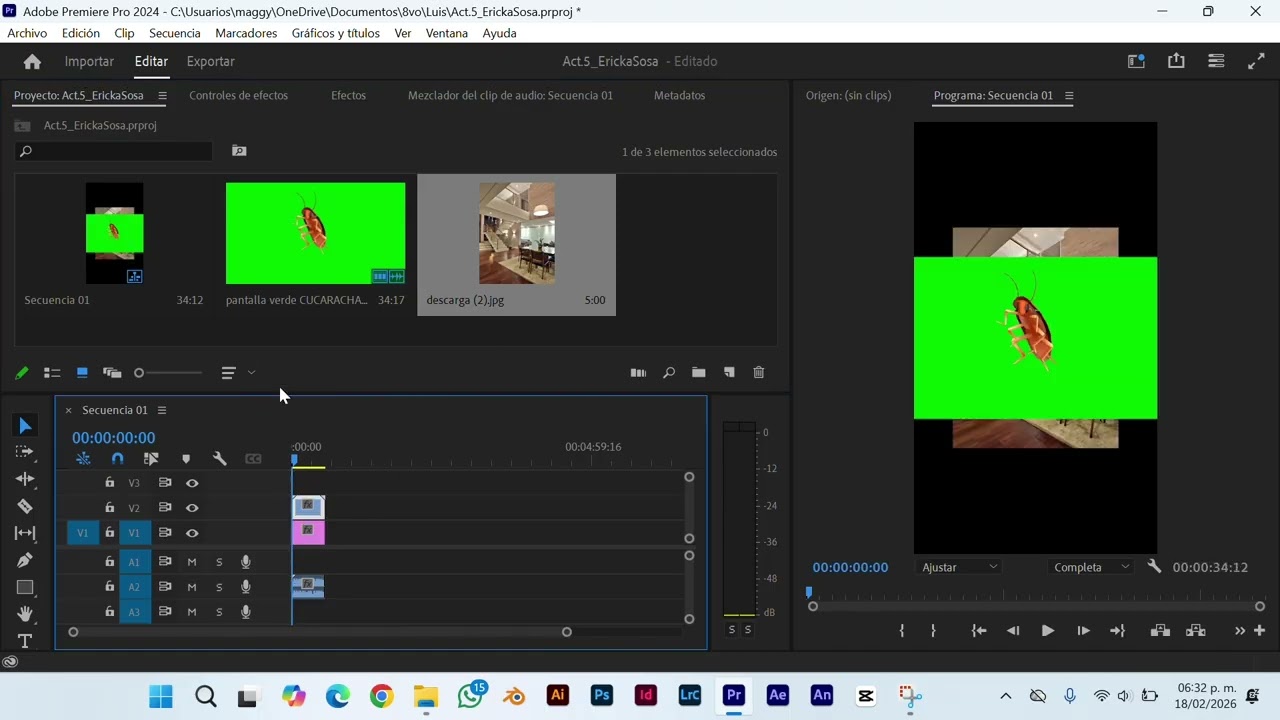Switch to Efectos tab
Image resolution: width=1280 pixels, height=720 pixels.
tap(348, 96)
